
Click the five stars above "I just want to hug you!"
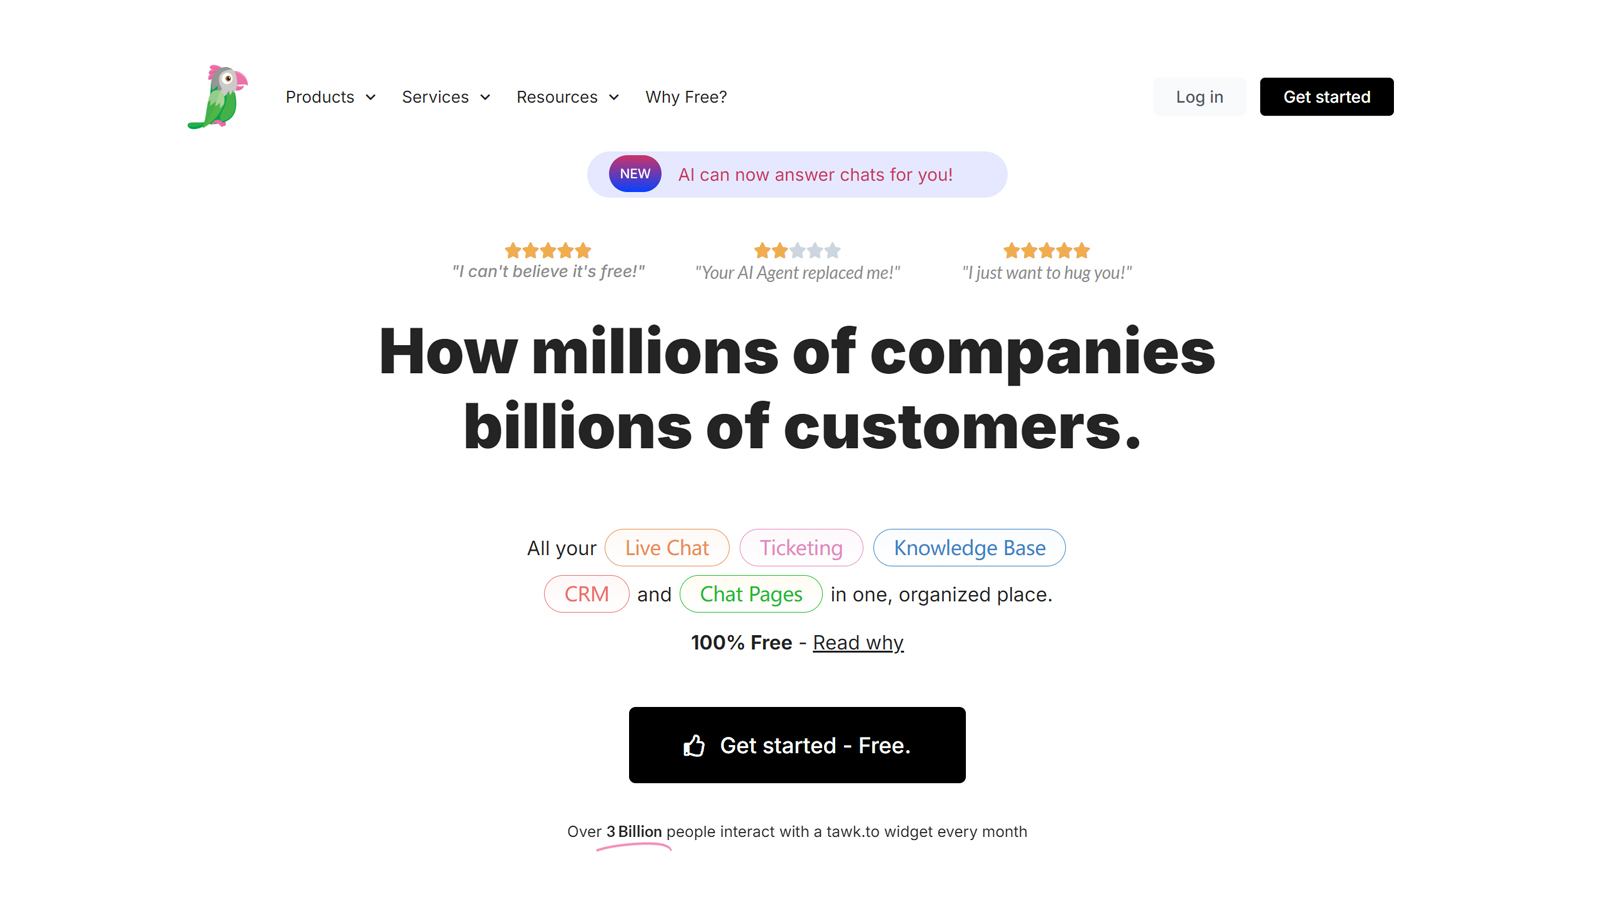click(x=1046, y=250)
